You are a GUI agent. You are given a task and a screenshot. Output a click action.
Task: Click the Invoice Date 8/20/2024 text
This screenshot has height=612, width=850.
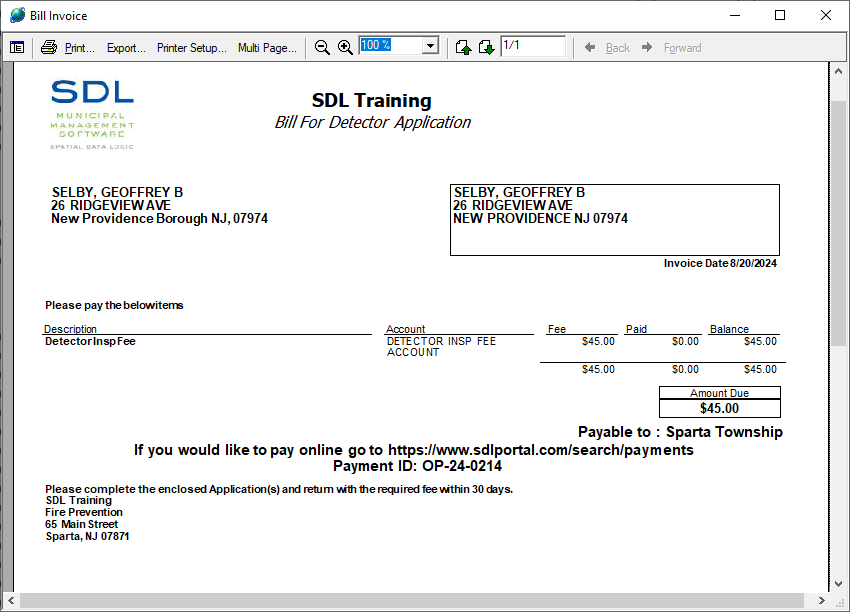click(720, 263)
